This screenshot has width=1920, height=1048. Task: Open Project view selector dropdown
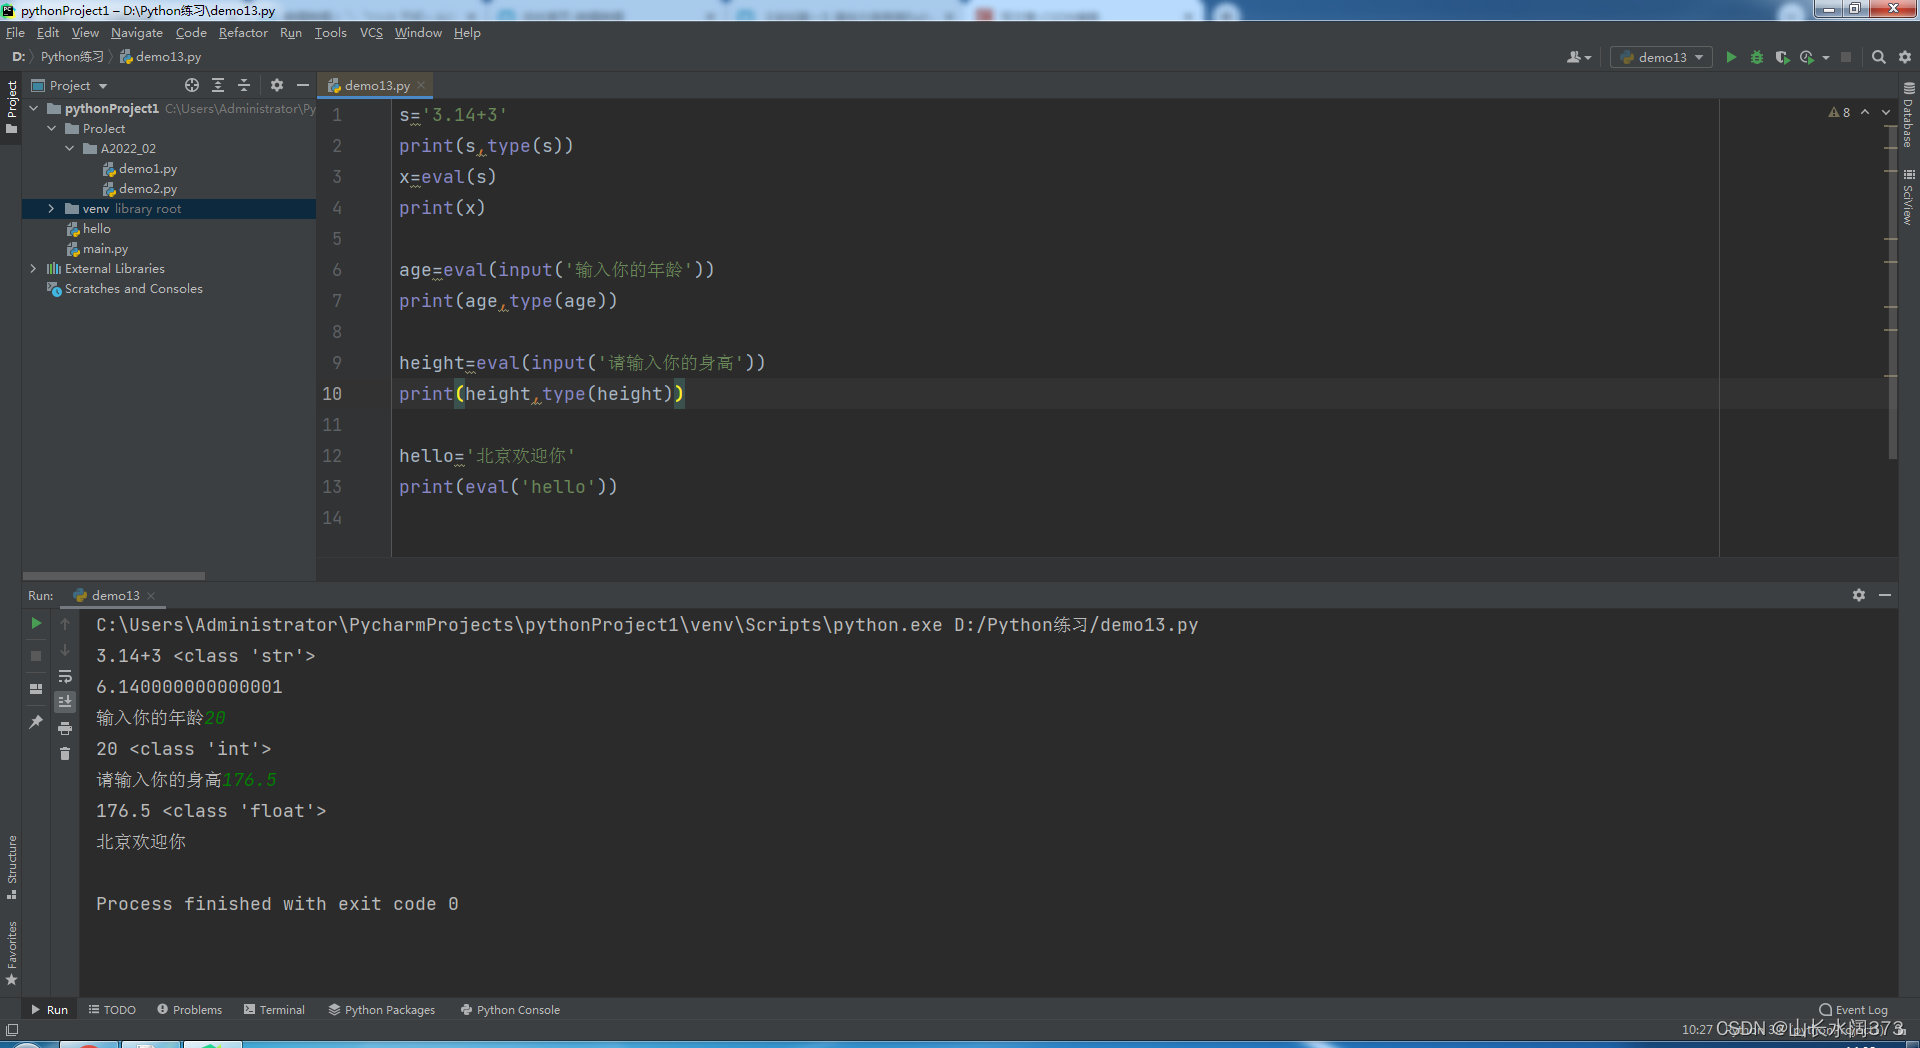click(x=69, y=85)
